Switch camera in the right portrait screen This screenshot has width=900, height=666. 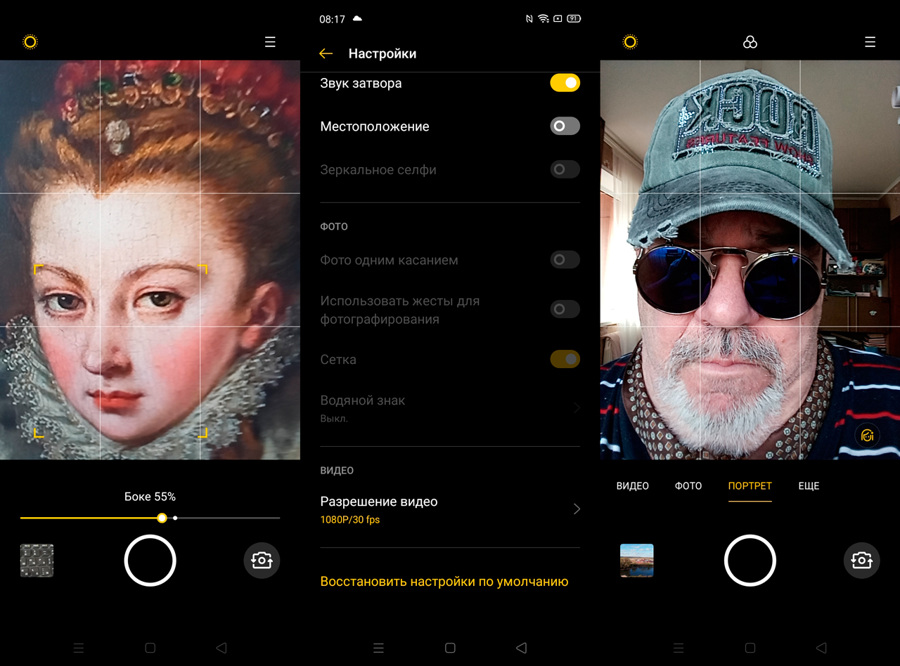pyautogui.click(x=862, y=560)
